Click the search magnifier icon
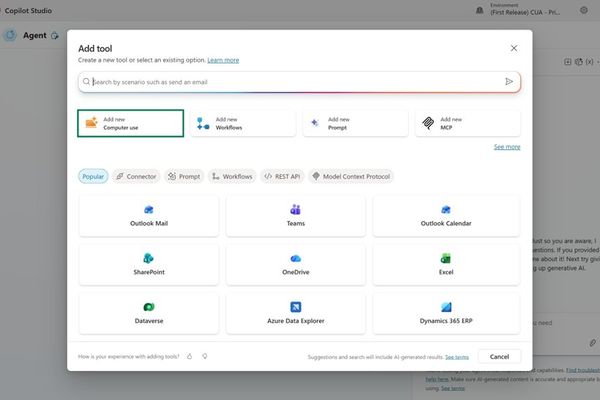This screenshot has height=400, width=600. point(86,82)
